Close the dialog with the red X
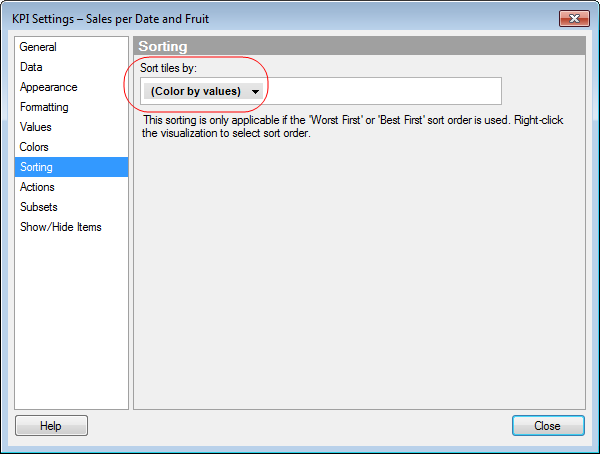600x454 pixels. pos(574,18)
